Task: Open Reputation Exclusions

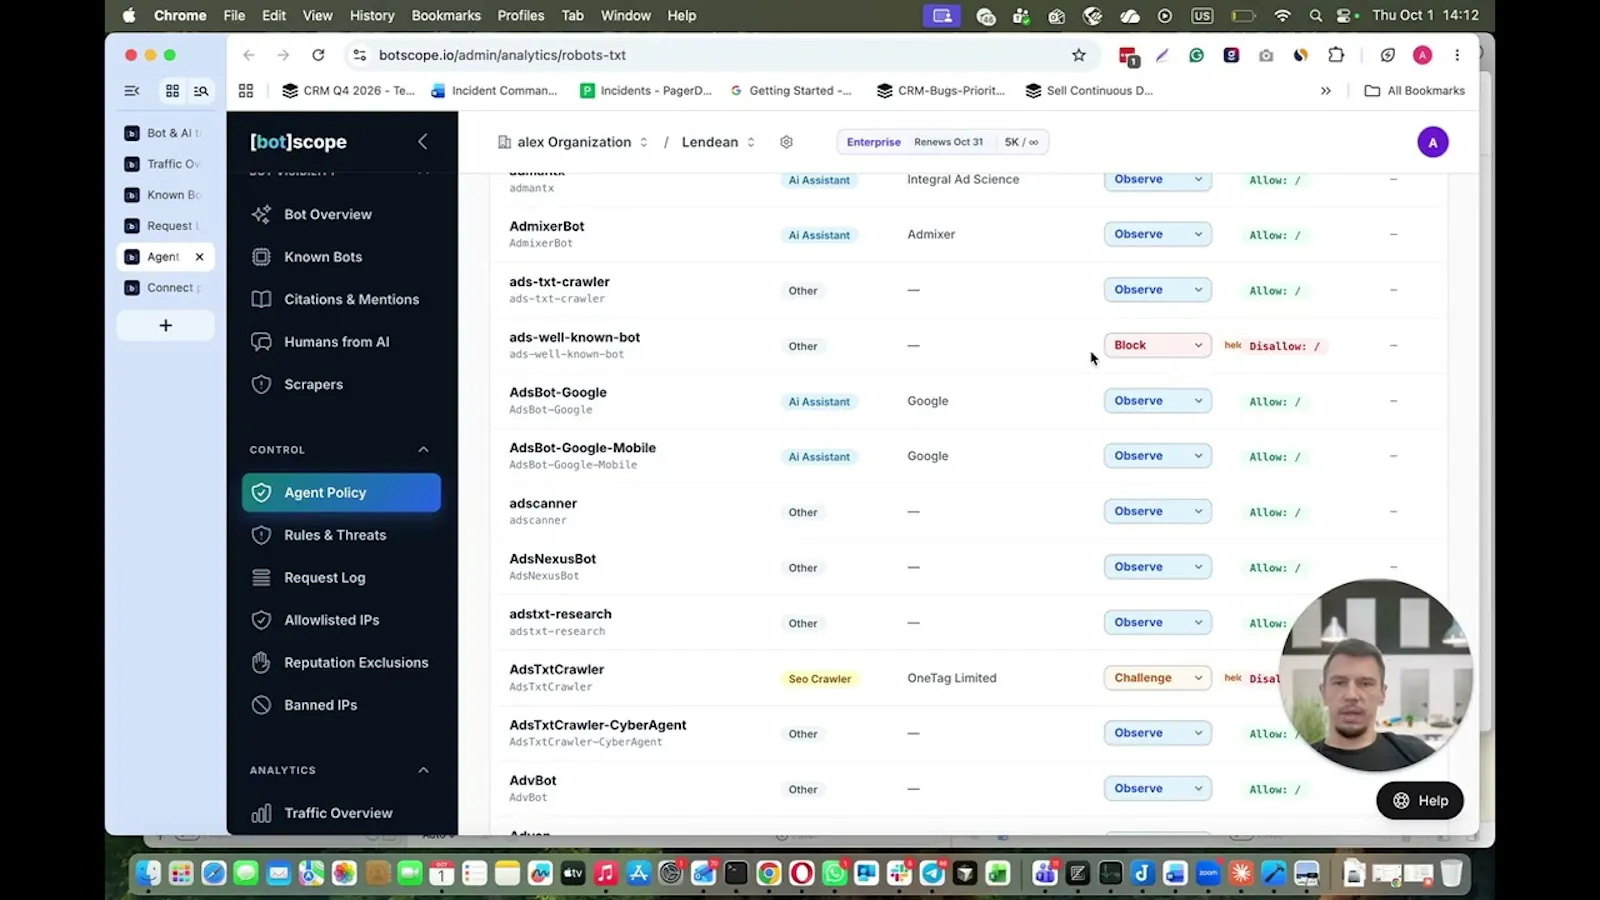Action: [x=341, y=663]
